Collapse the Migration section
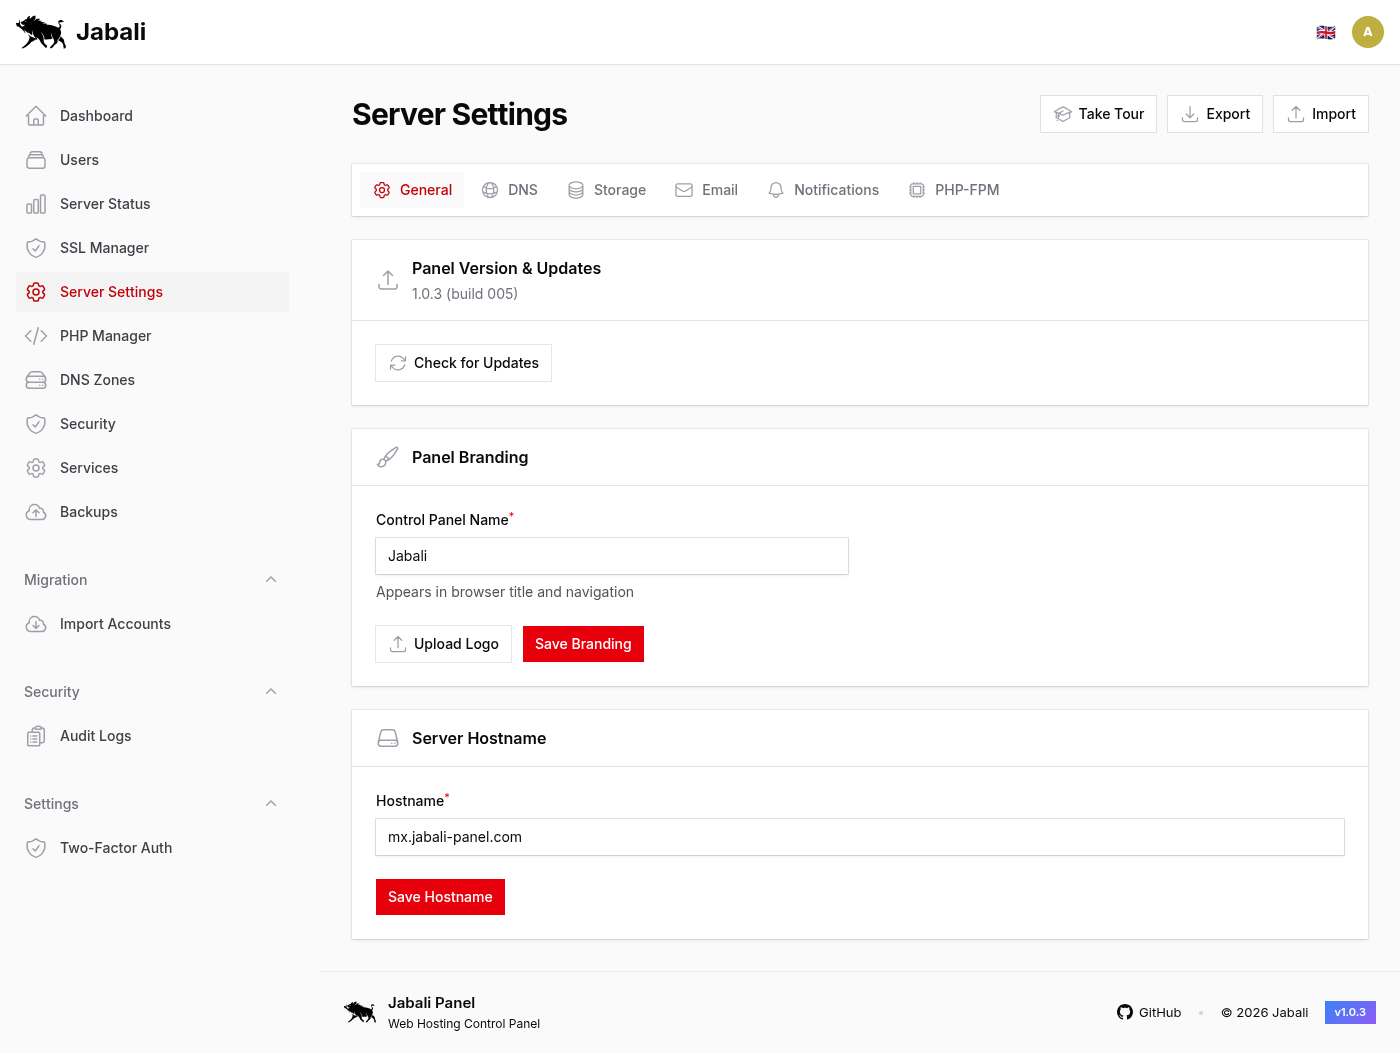The height and width of the screenshot is (1053, 1400). click(x=271, y=579)
